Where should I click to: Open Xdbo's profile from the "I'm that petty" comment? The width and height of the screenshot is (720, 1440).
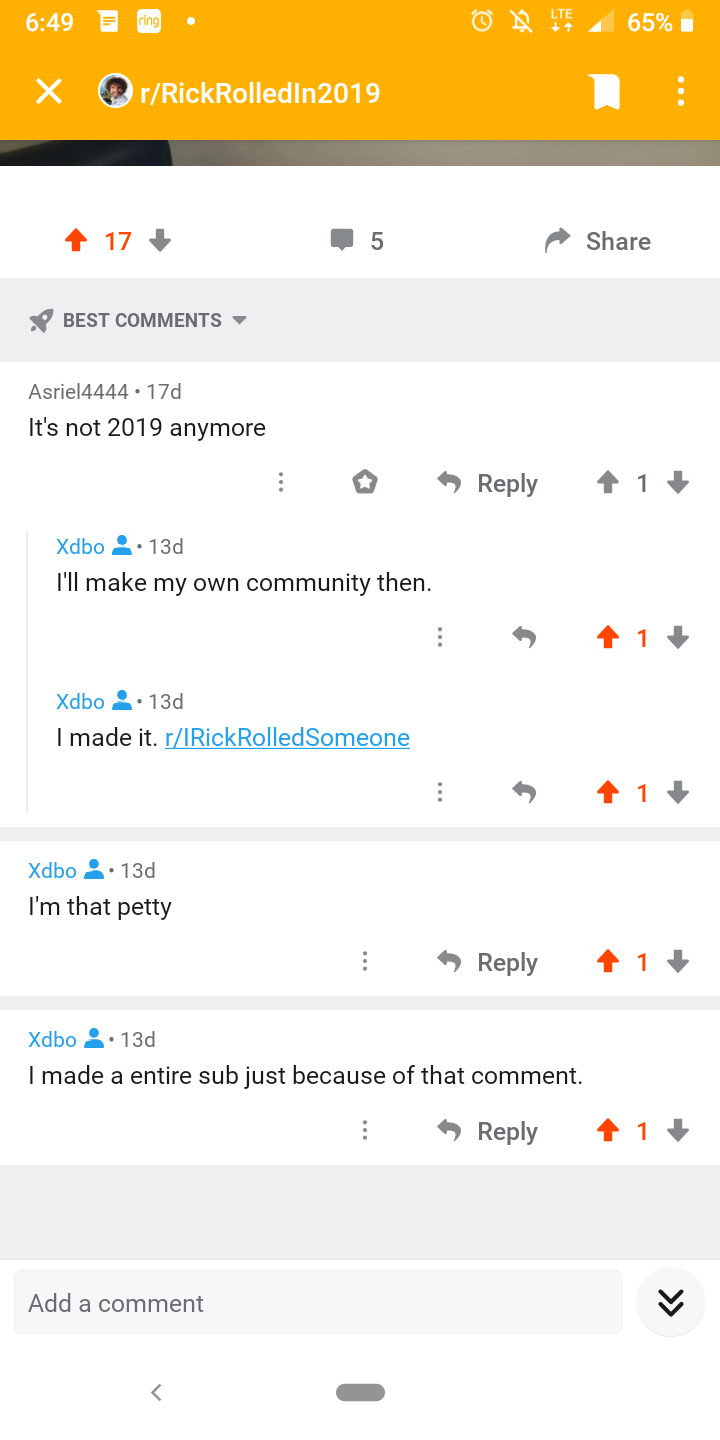tap(52, 871)
